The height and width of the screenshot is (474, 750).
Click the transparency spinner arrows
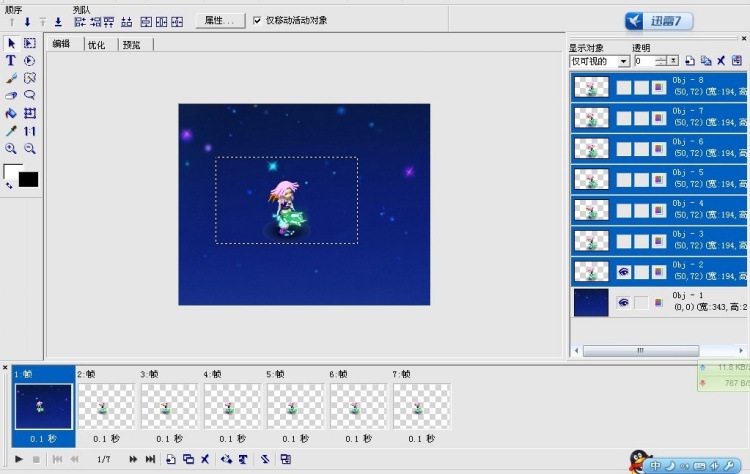pyautogui.click(x=661, y=61)
